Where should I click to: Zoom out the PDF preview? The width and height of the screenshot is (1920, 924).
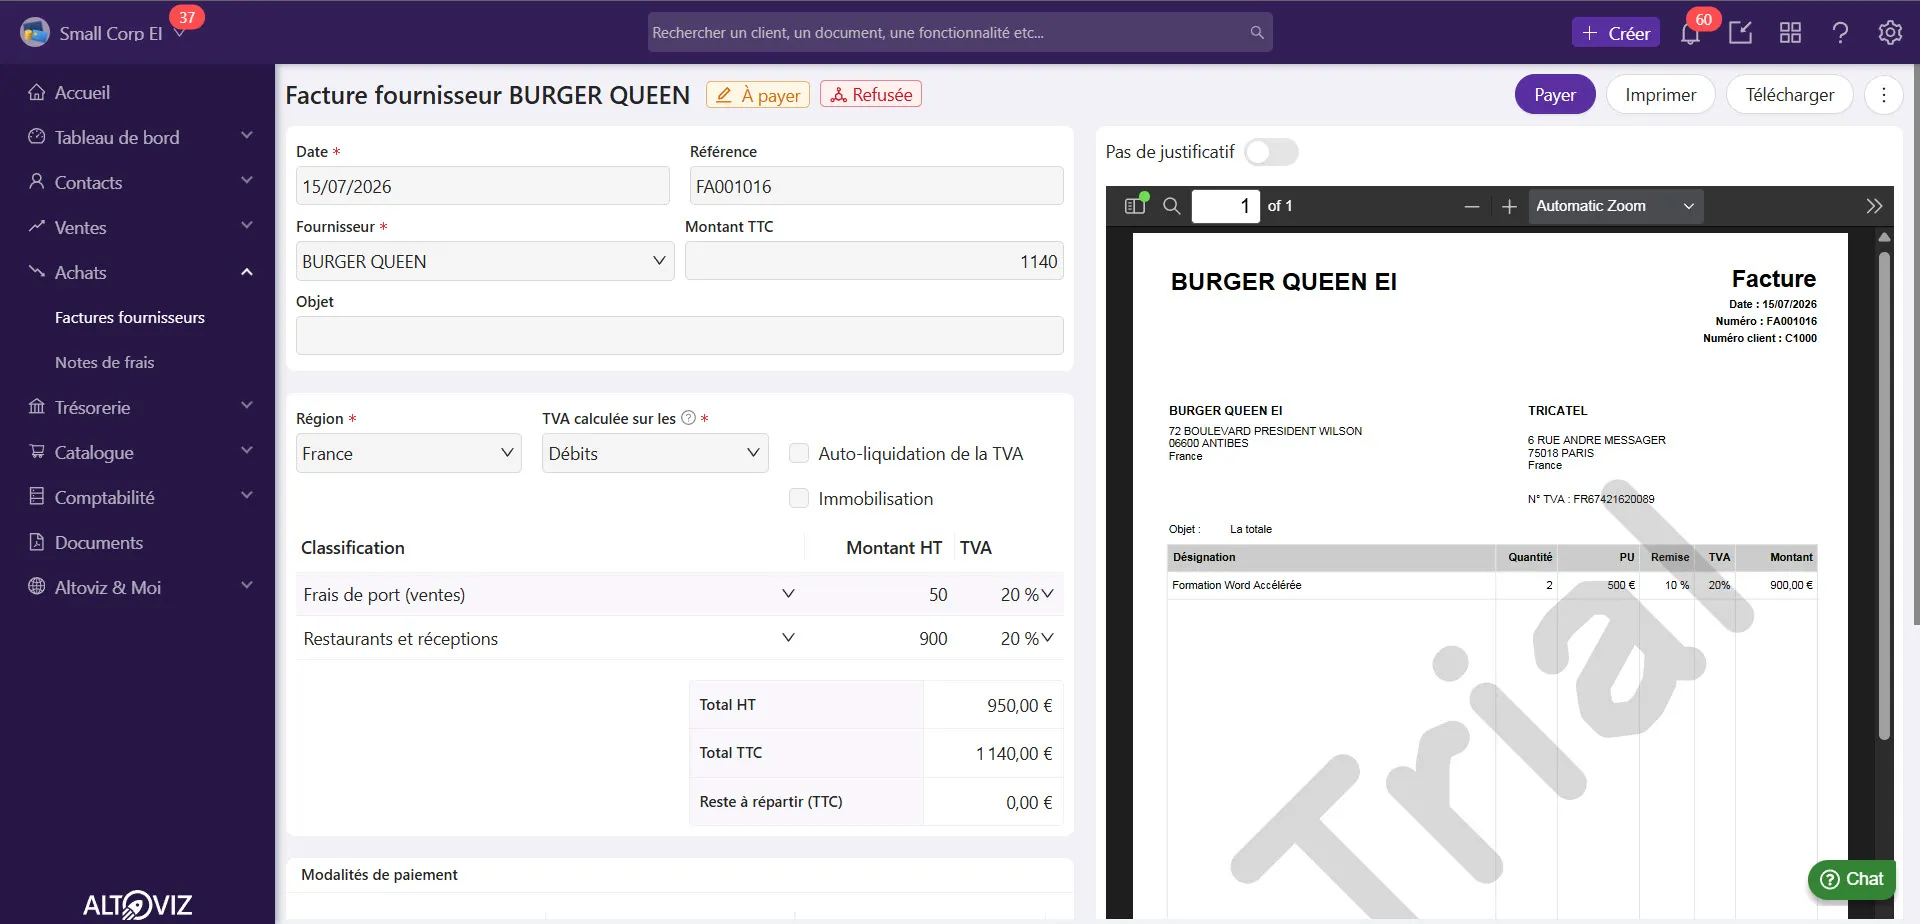1472,207
